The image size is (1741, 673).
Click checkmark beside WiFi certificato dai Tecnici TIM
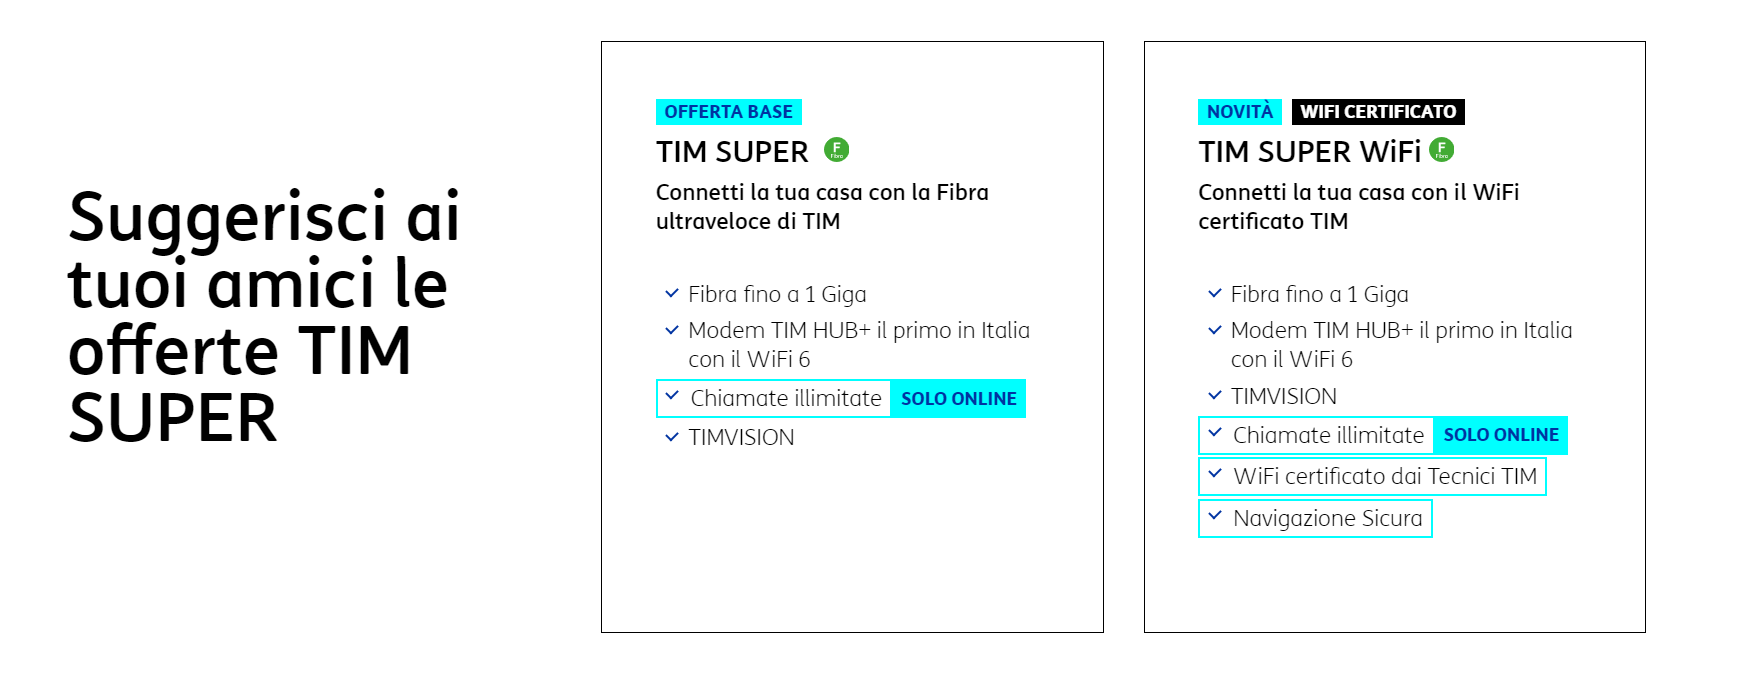click(1215, 475)
